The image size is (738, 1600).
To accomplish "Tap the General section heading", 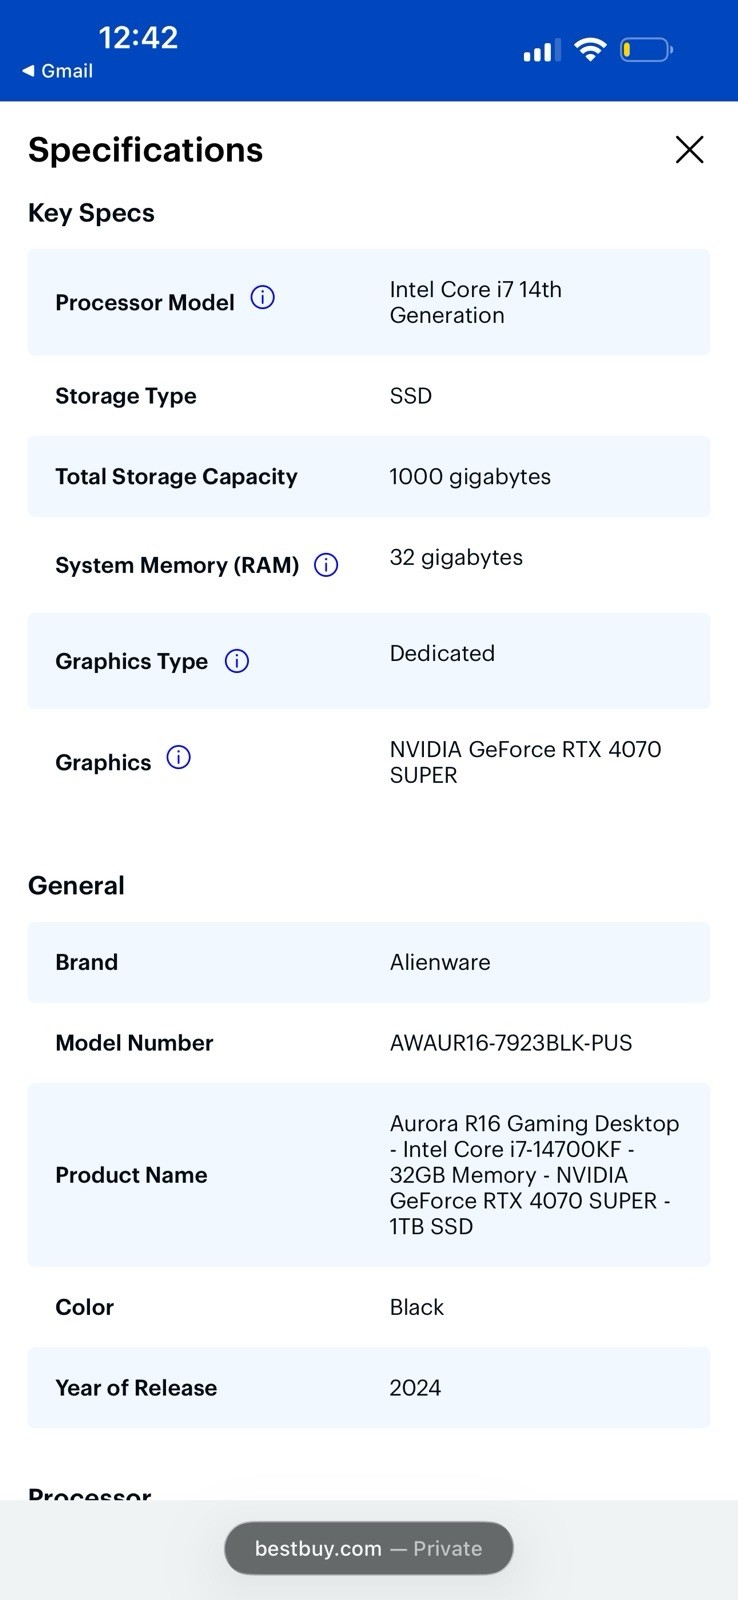I will pos(76,886).
